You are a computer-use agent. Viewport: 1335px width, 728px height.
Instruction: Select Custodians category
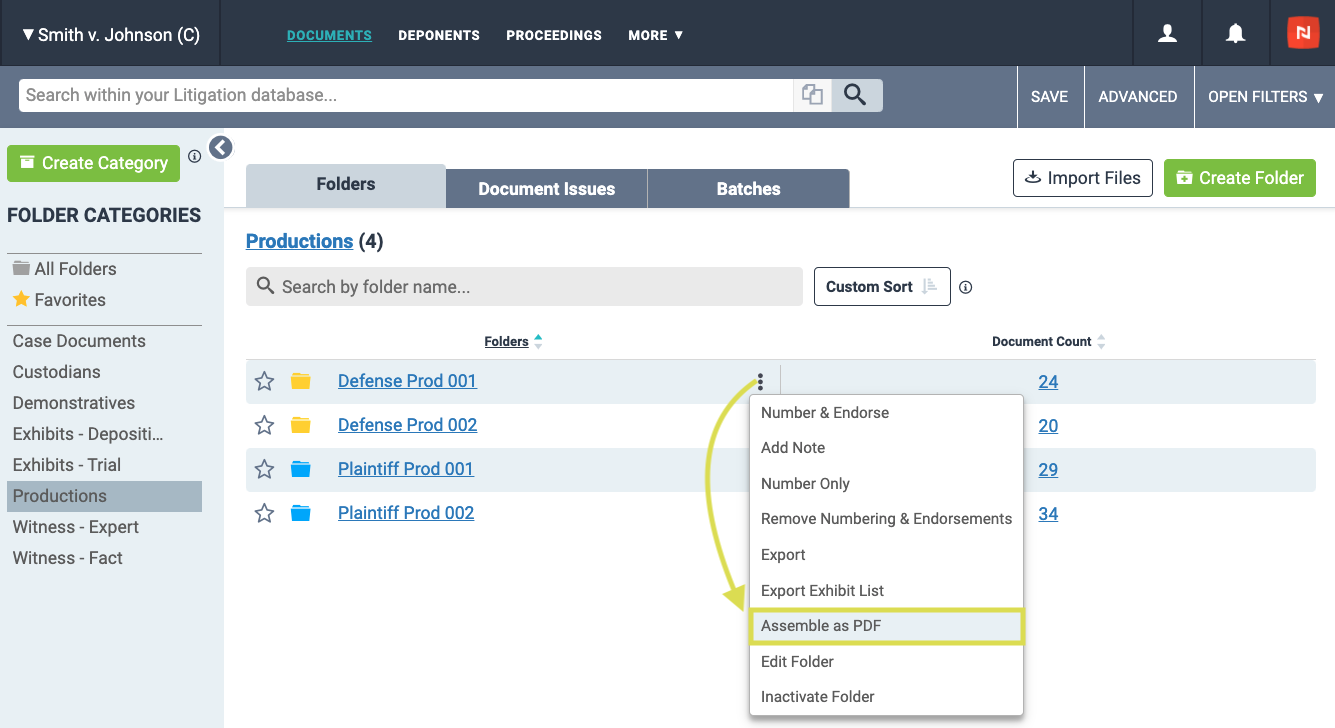pos(56,372)
